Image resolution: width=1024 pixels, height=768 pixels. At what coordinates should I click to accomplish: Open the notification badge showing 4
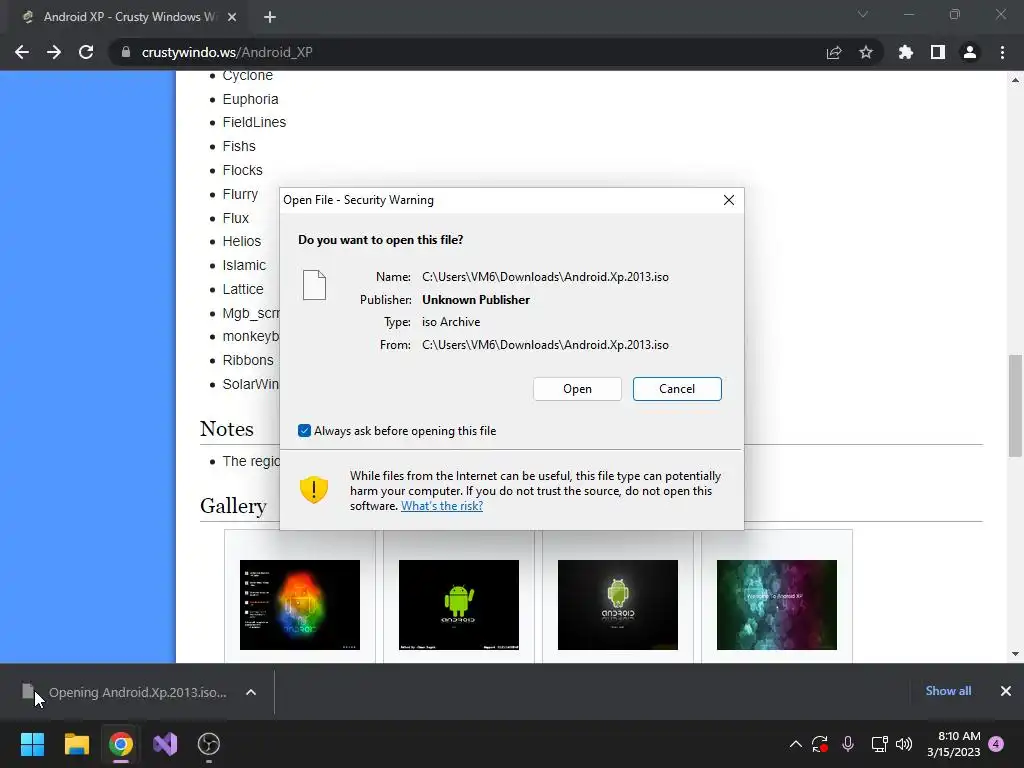(996, 744)
